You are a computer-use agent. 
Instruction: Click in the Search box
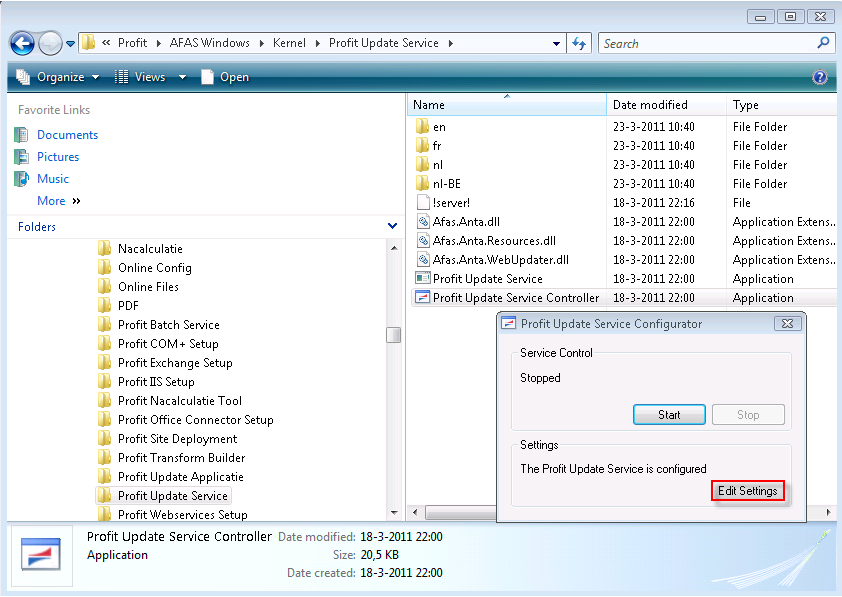point(707,43)
